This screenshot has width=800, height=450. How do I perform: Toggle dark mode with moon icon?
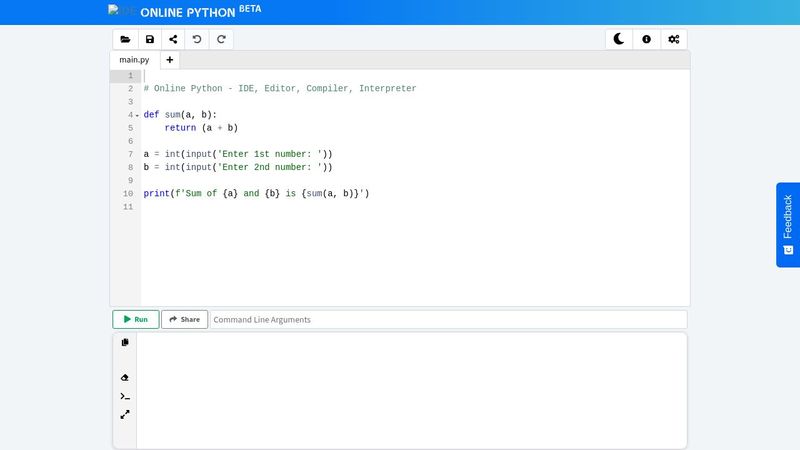tap(619, 39)
